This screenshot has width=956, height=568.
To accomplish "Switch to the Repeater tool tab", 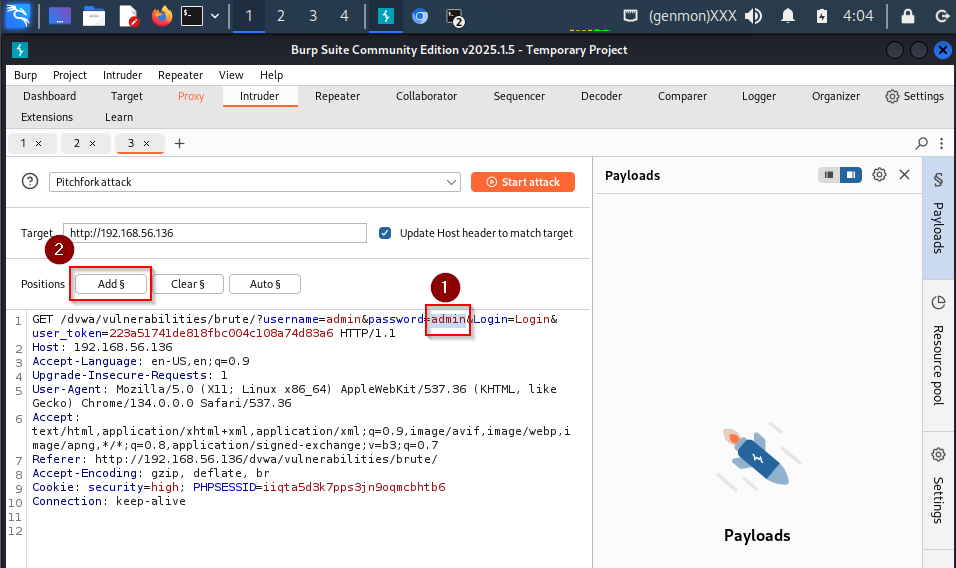I will (x=337, y=96).
